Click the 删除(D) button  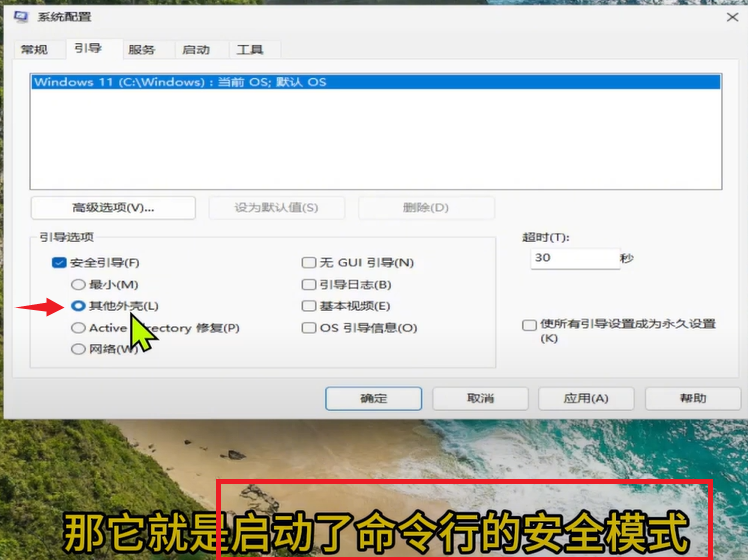click(x=426, y=207)
